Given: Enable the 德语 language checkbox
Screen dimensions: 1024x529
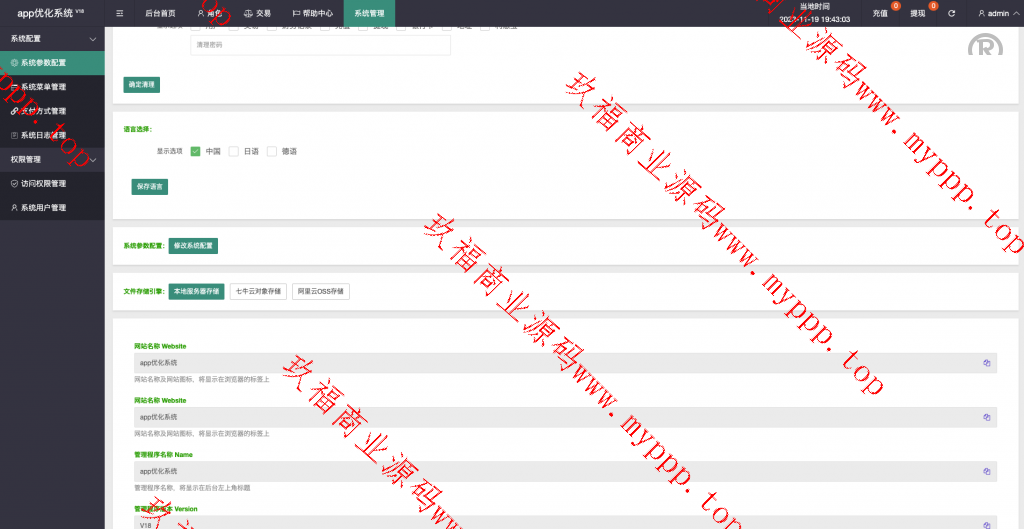Looking at the screenshot, I should [x=272, y=151].
